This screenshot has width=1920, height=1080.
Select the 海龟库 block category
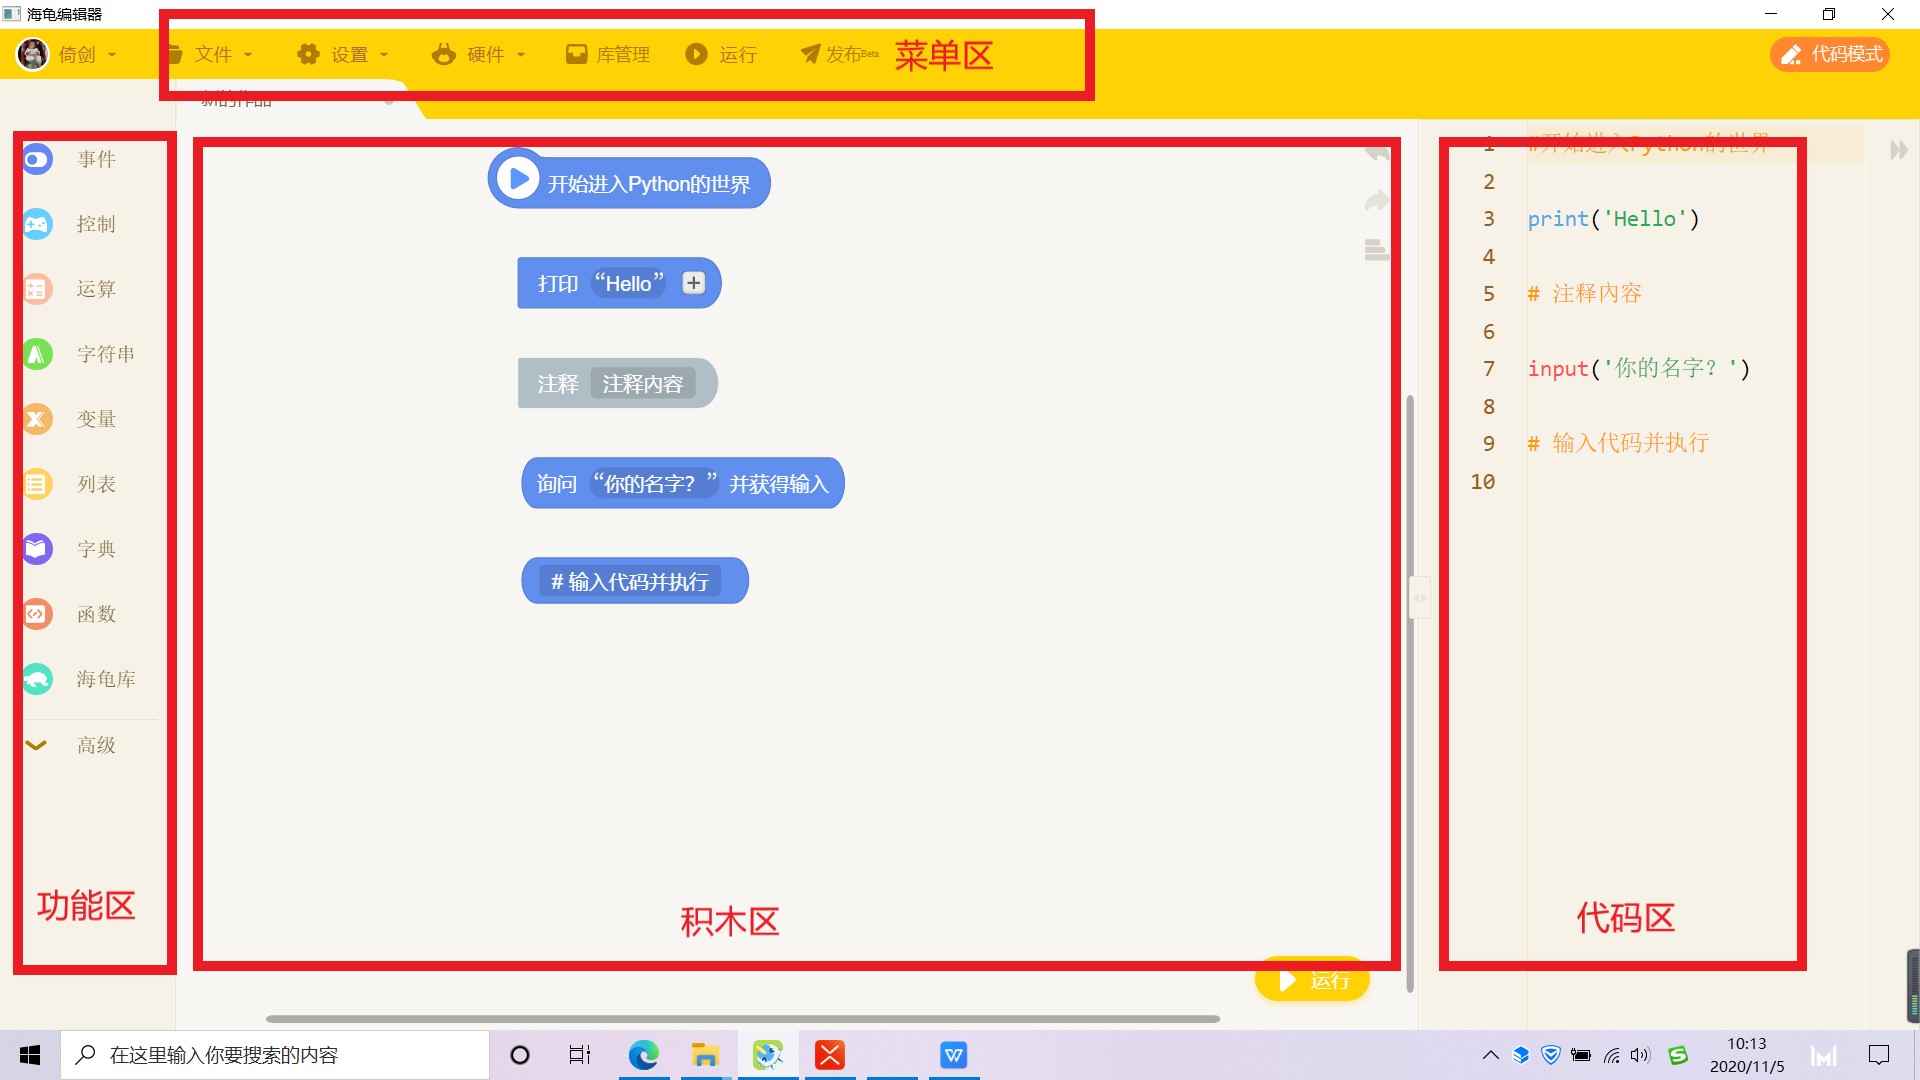pos(78,679)
